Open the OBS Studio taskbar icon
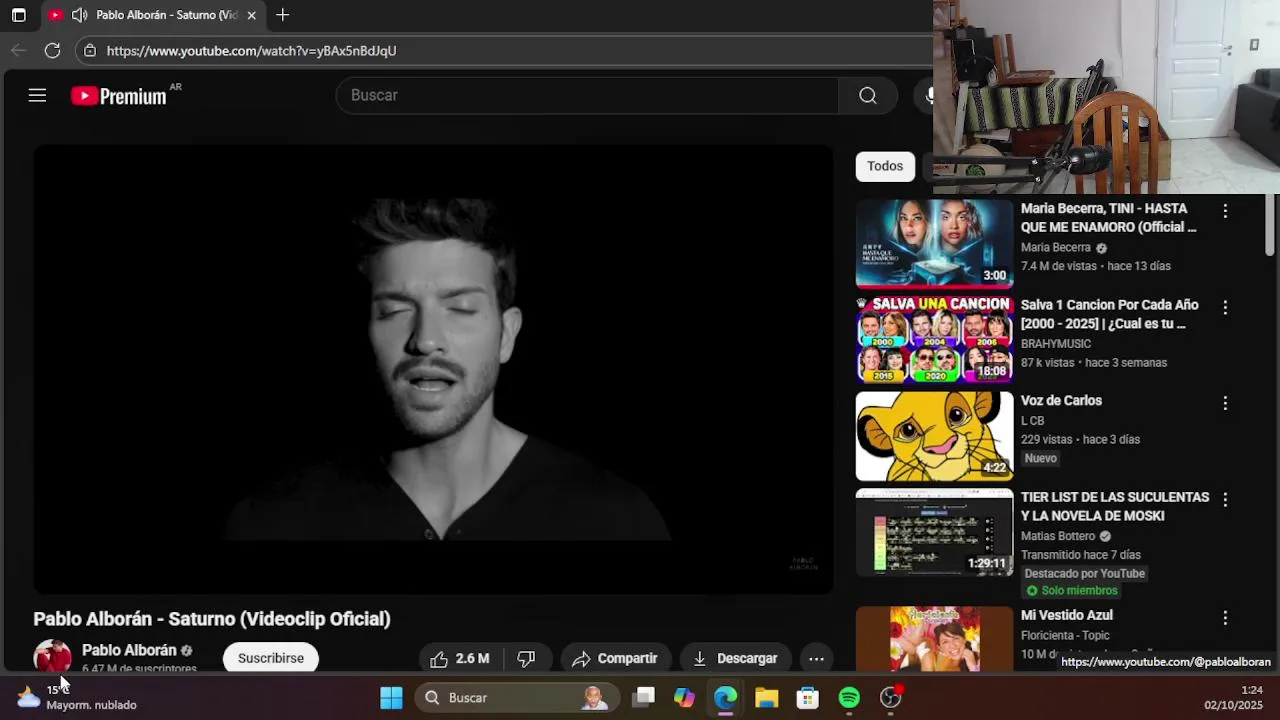The height and width of the screenshot is (720, 1280). coord(890,697)
